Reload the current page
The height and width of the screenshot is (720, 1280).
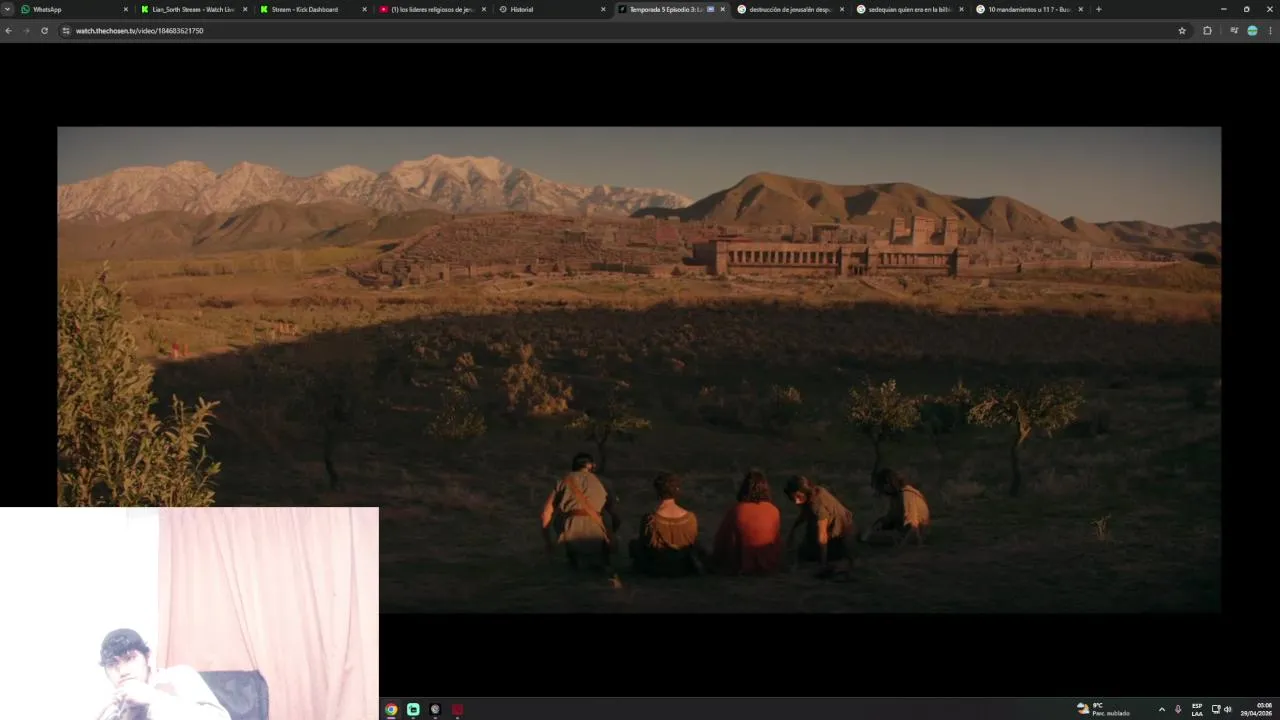[x=44, y=31]
